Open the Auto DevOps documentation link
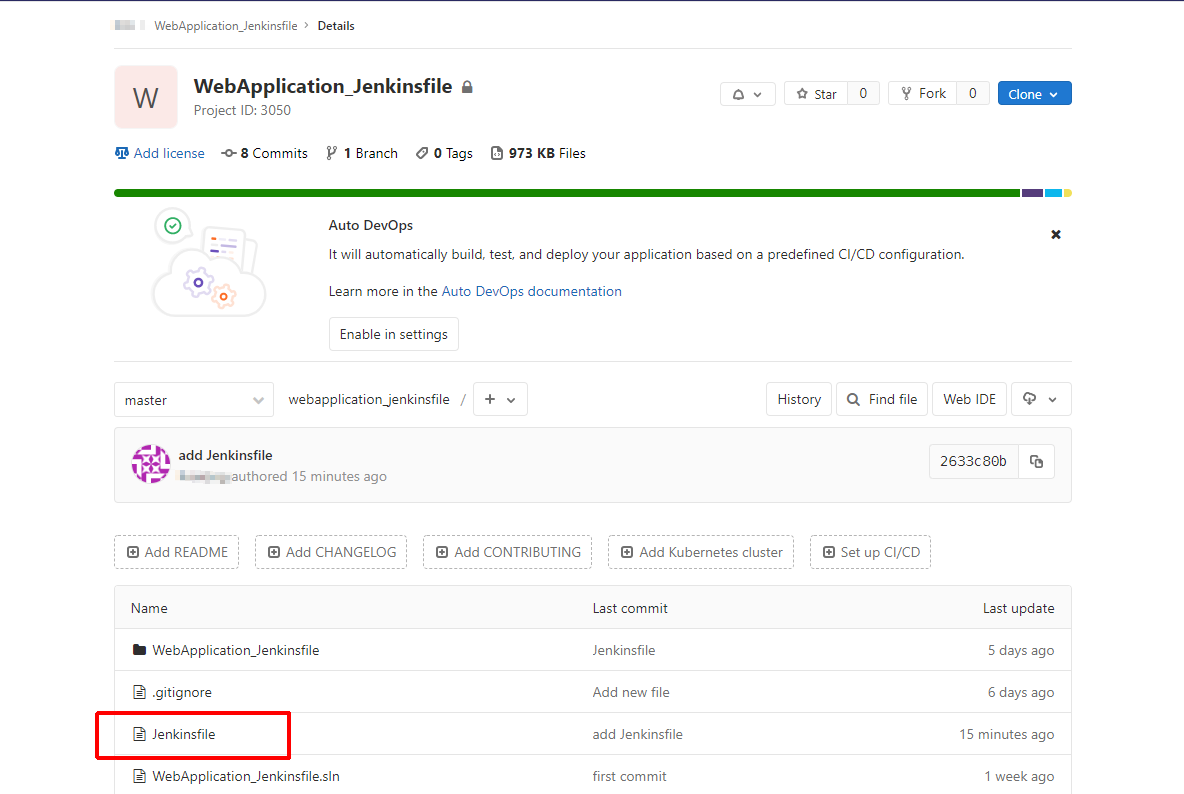This screenshot has height=794, width=1184. point(532,291)
